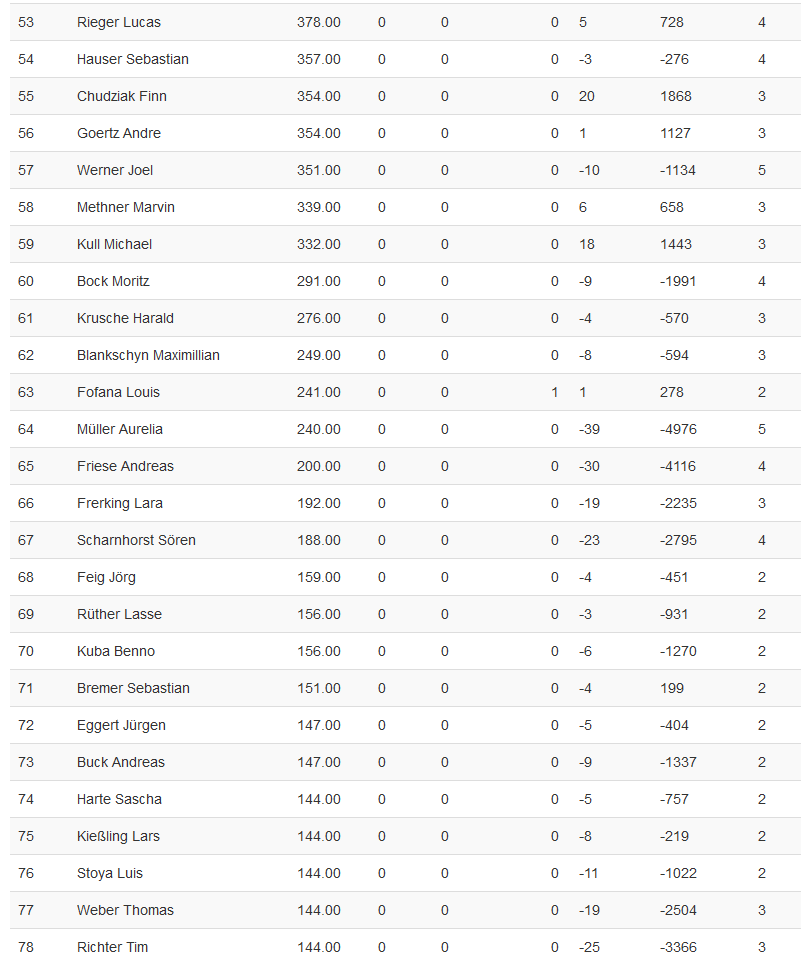Image resolution: width=801 pixels, height=962 pixels.
Task: Choose Kull Michael from the table
Action: click(114, 244)
